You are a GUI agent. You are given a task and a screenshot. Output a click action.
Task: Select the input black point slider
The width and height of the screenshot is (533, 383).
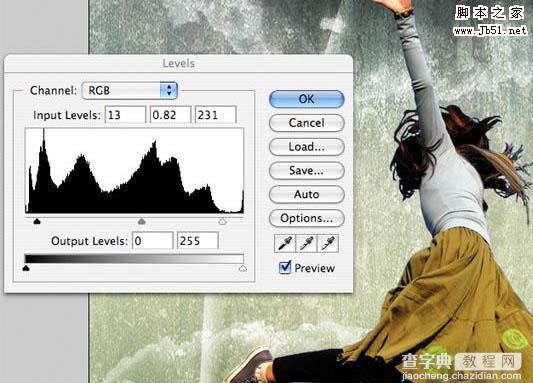(x=37, y=222)
